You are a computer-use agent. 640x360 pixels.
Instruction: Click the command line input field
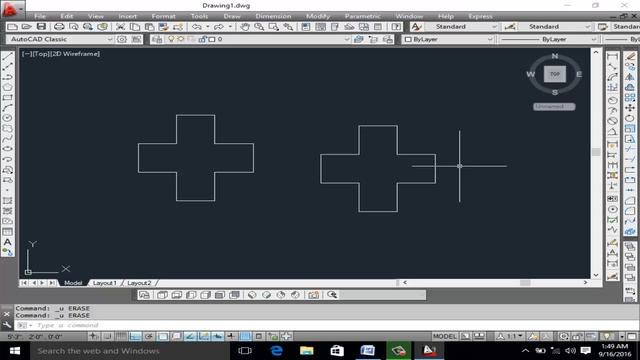coord(327,325)
